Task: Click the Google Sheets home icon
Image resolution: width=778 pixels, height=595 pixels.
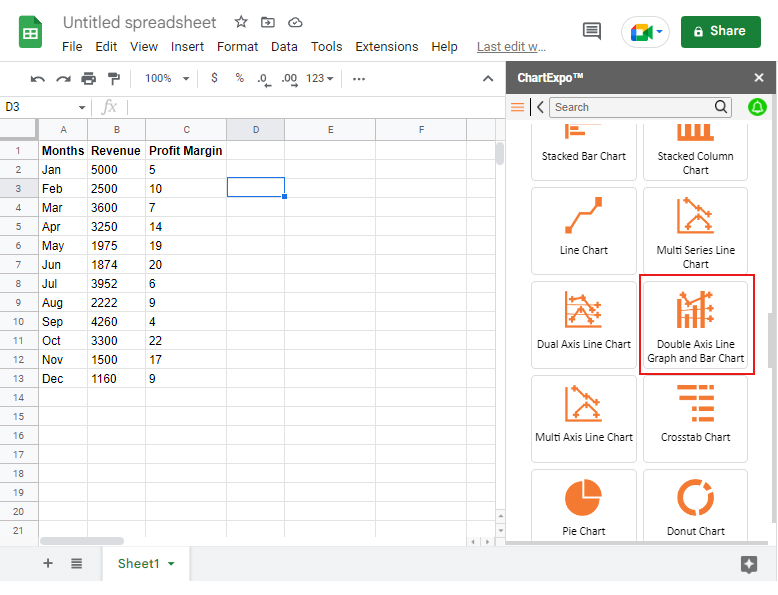Action: 30,32
